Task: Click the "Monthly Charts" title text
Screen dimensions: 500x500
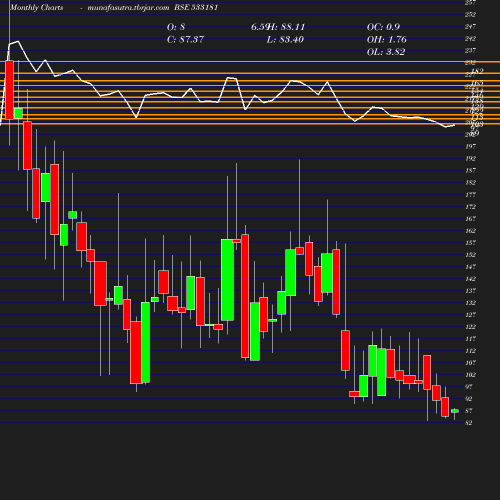Action: 37,8
